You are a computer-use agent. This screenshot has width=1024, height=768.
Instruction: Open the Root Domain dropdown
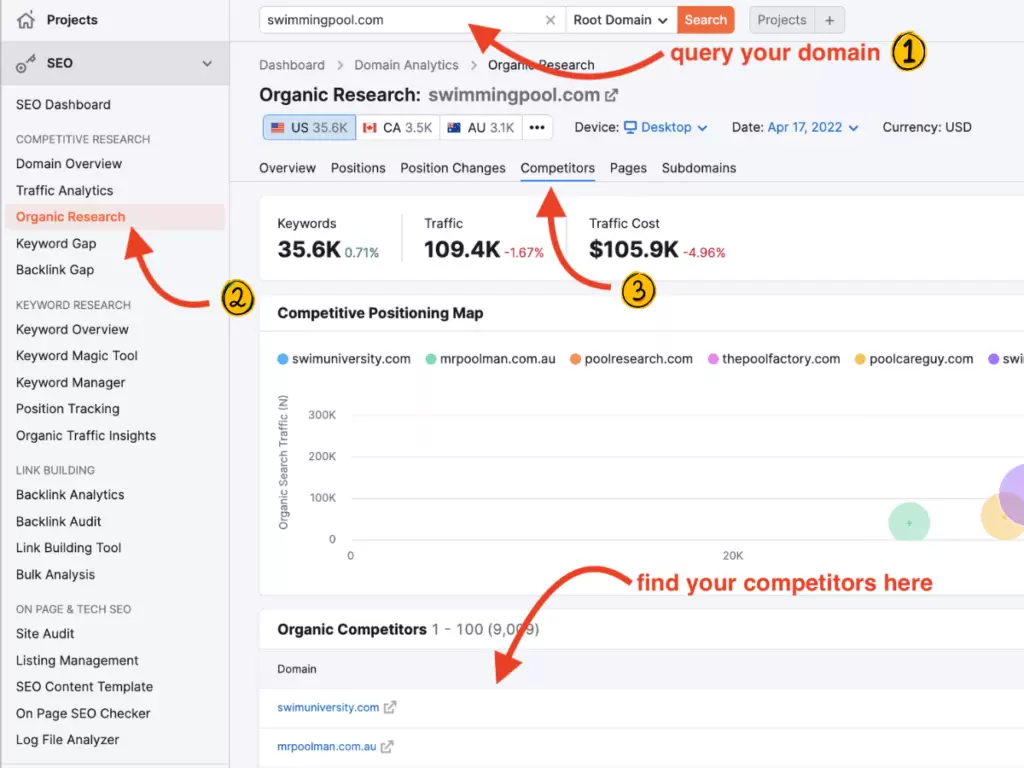(620, 19)
